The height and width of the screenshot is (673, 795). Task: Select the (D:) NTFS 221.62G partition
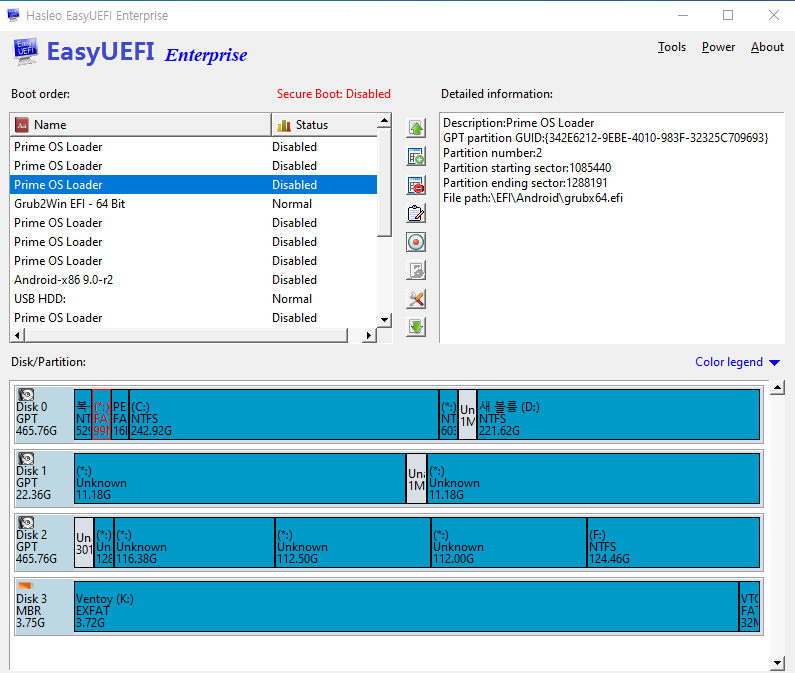(x=619, y=414)
